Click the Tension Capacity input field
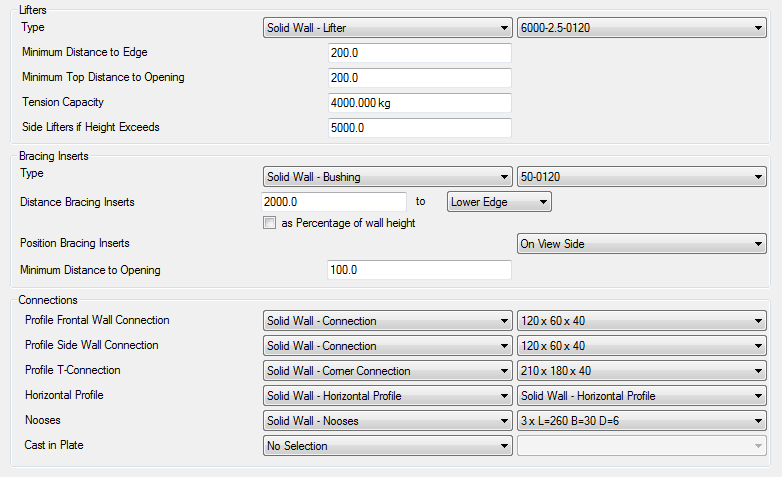The height and width of the screenshot is (477, 782). [x=419, y=103]
